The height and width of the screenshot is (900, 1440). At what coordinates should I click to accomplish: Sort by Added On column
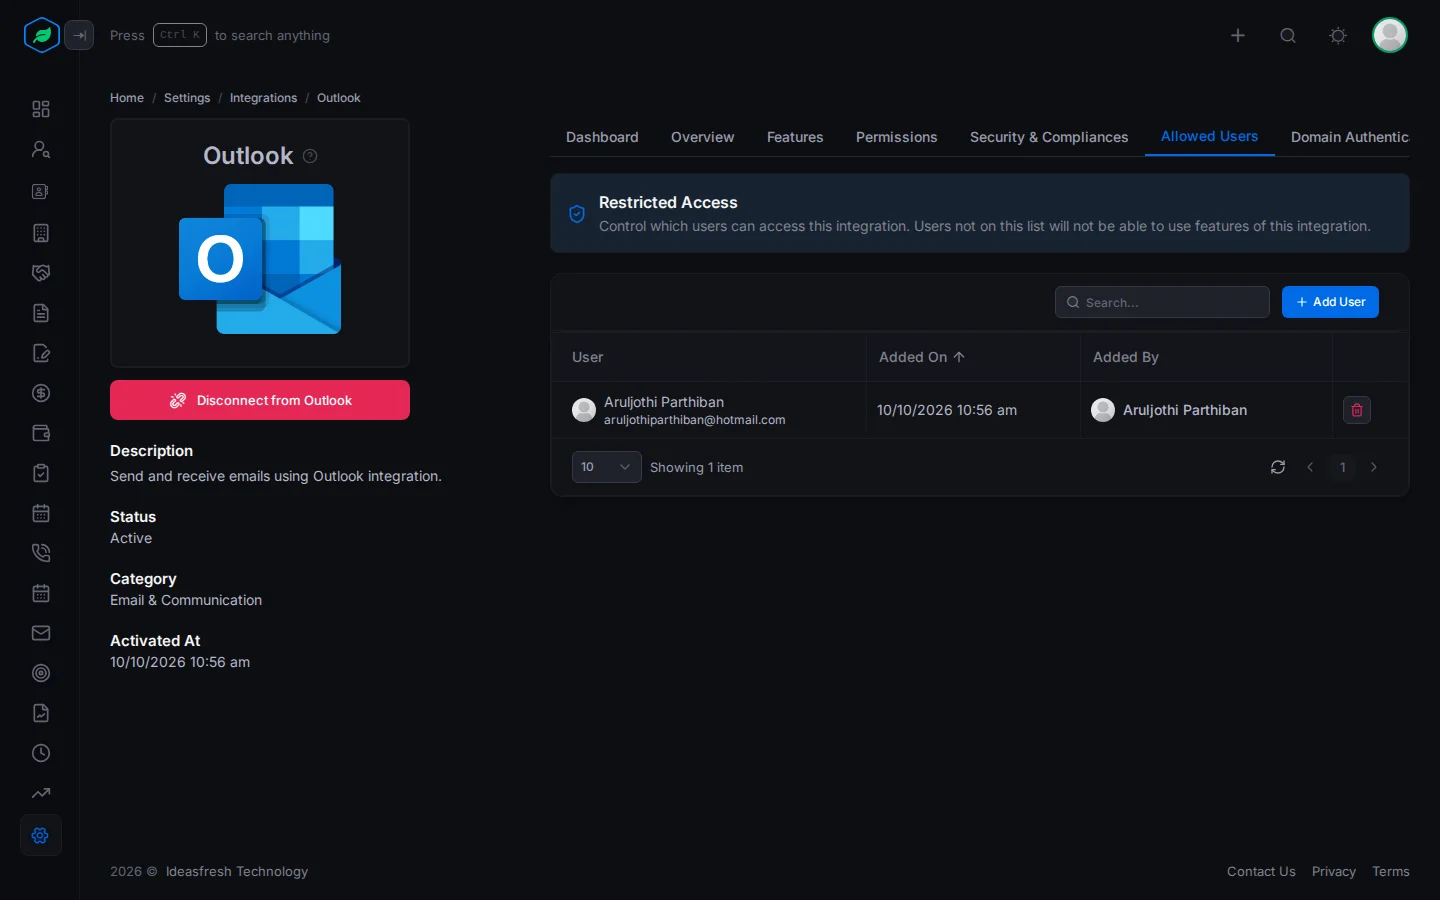pos(922,357)
